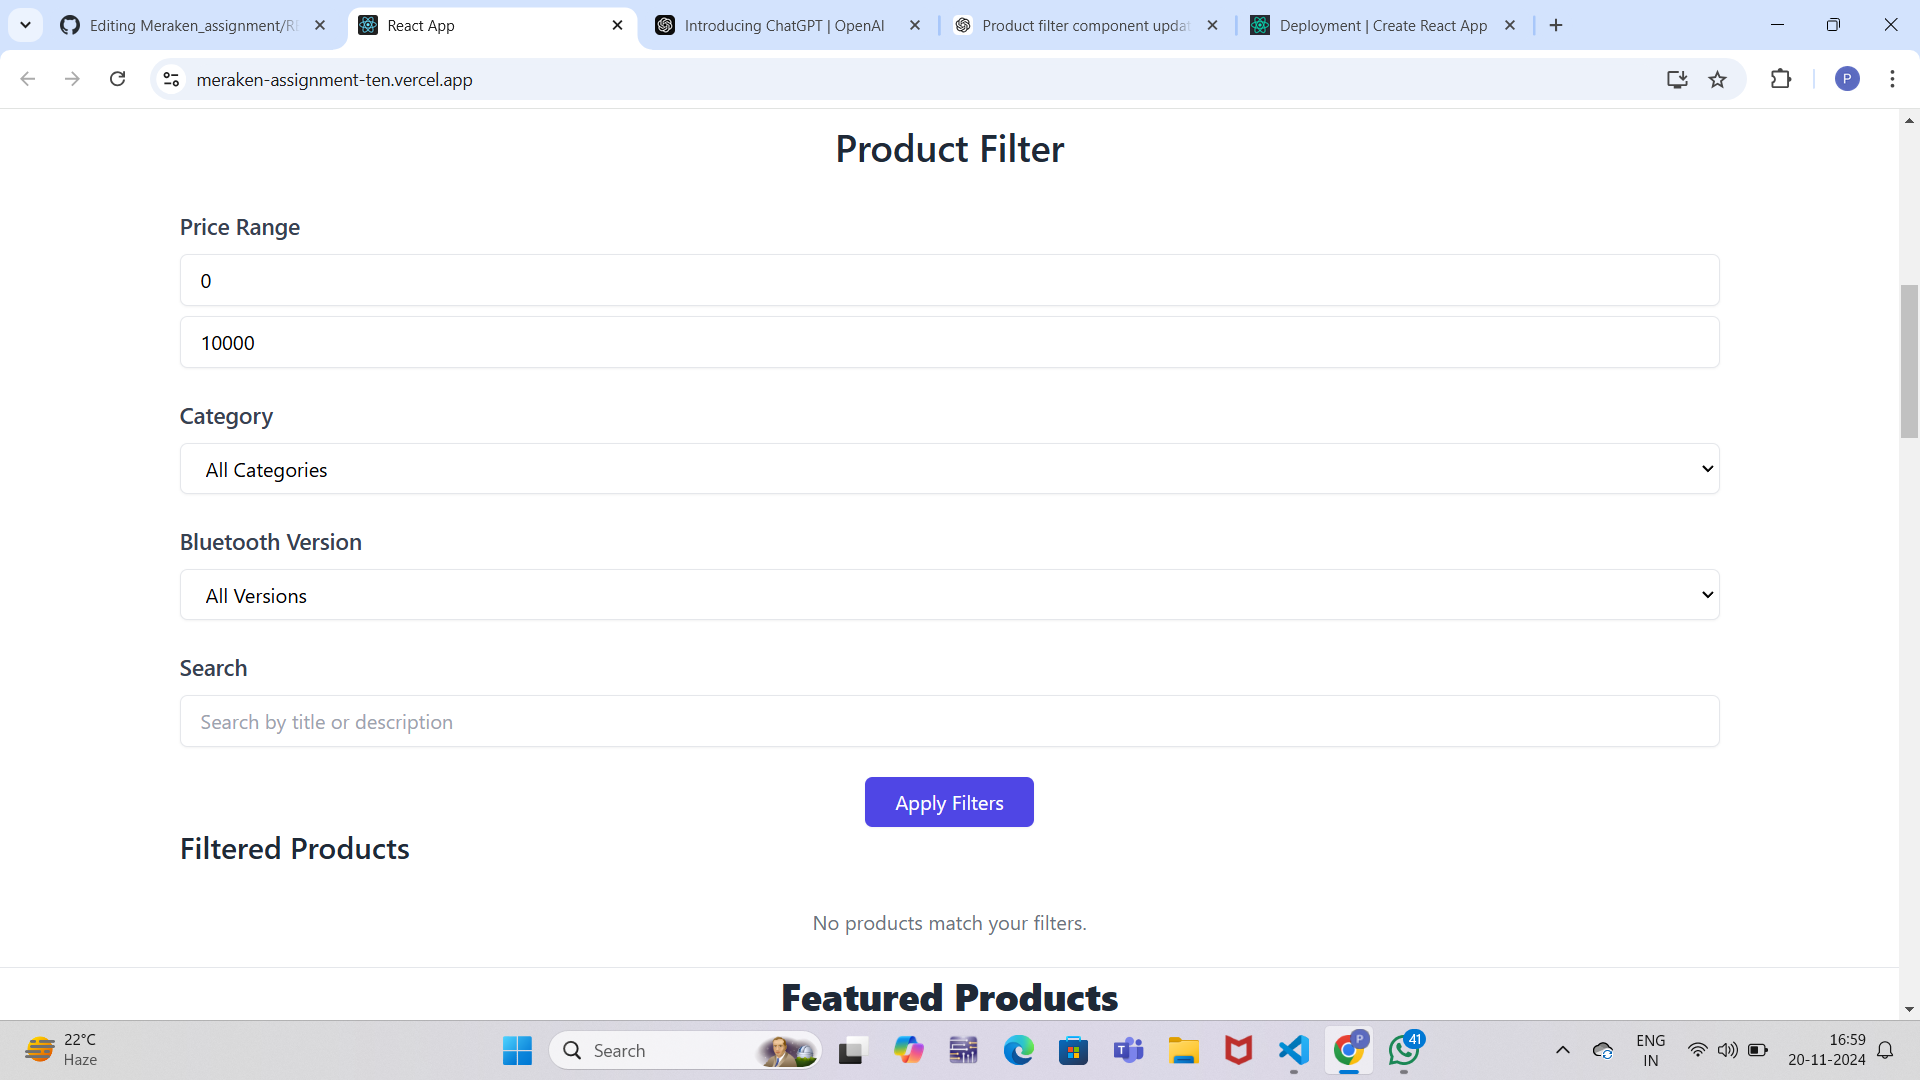Switch to Editing Meraken_assignment GitHub tab
The width and height of the screenshot is (1920, 1080).
coord(190,25)
